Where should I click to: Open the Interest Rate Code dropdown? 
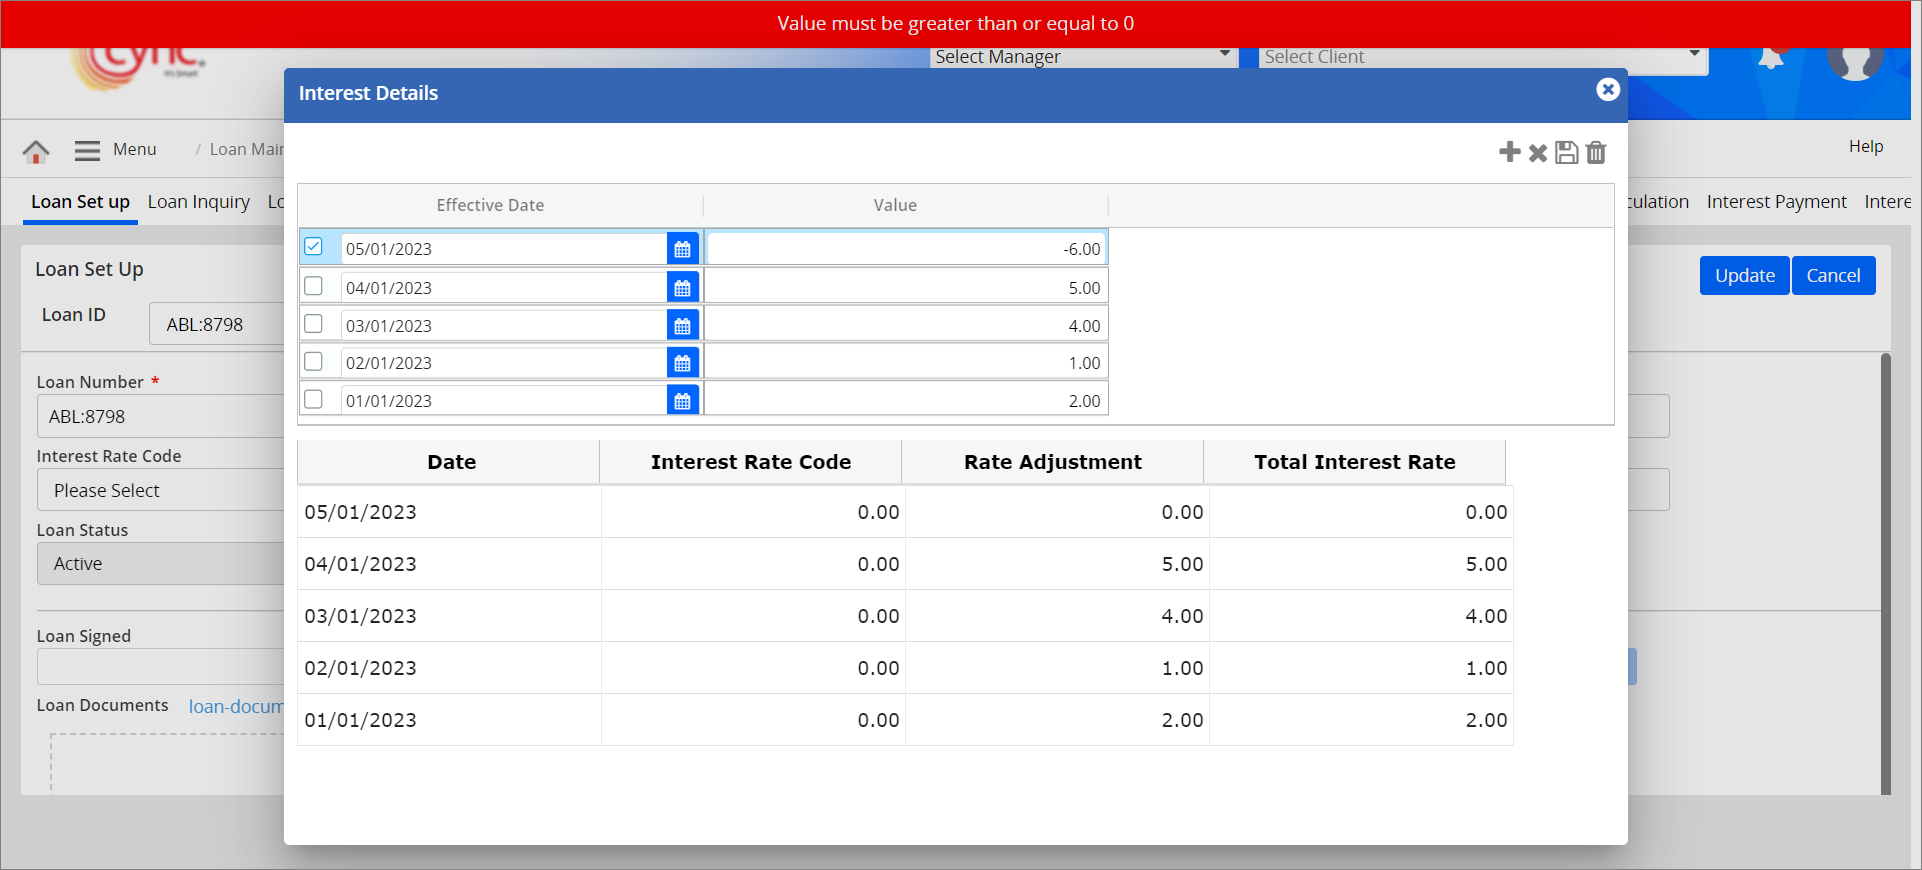click(x=160, y=490)
